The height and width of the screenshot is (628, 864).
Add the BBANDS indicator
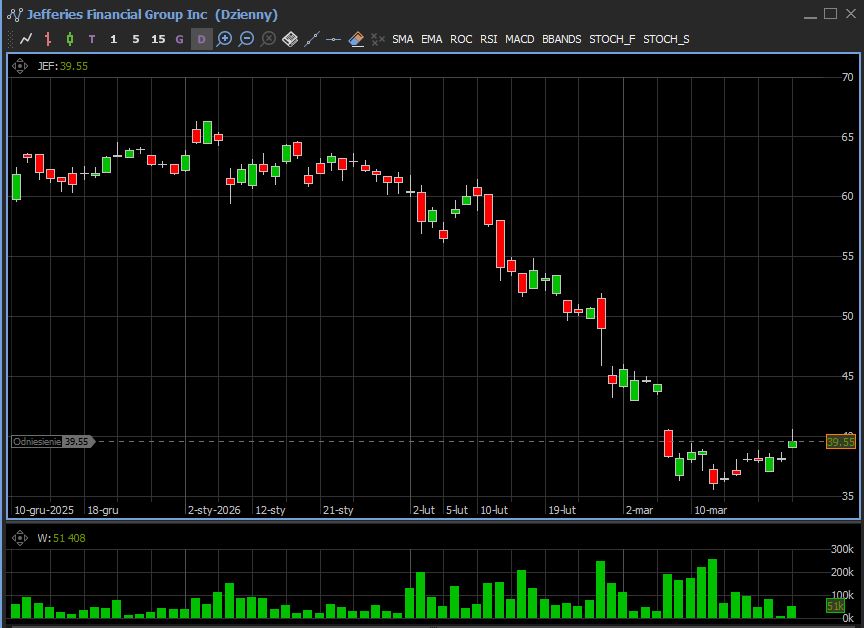click(x=561, y=39)
